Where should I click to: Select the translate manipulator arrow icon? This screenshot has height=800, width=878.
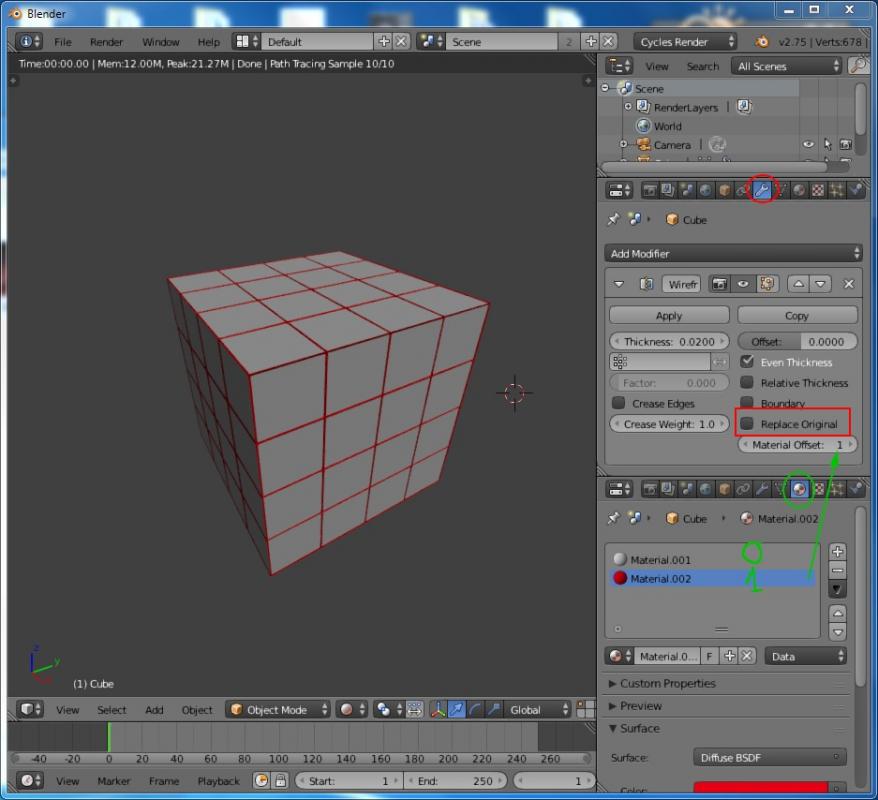point(456,710)
